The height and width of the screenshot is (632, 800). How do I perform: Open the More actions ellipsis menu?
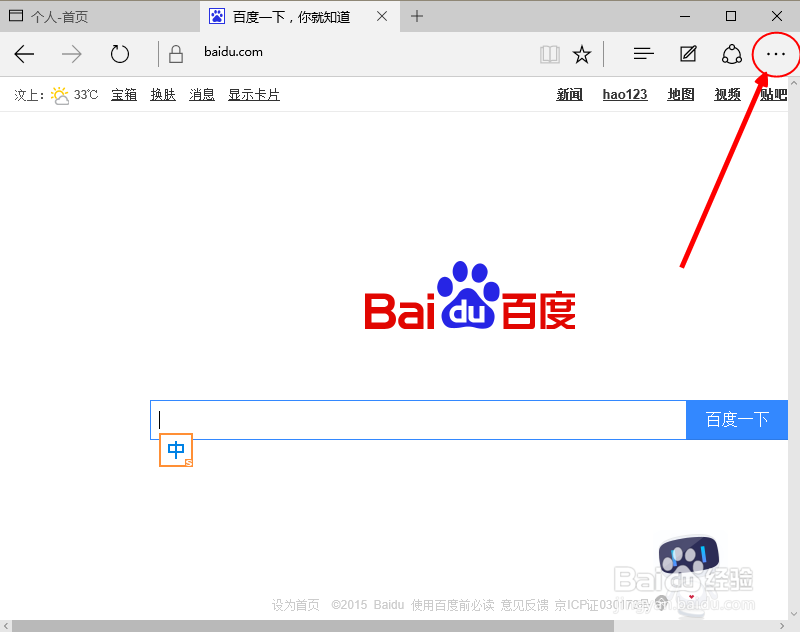click(x=776, y=54)
